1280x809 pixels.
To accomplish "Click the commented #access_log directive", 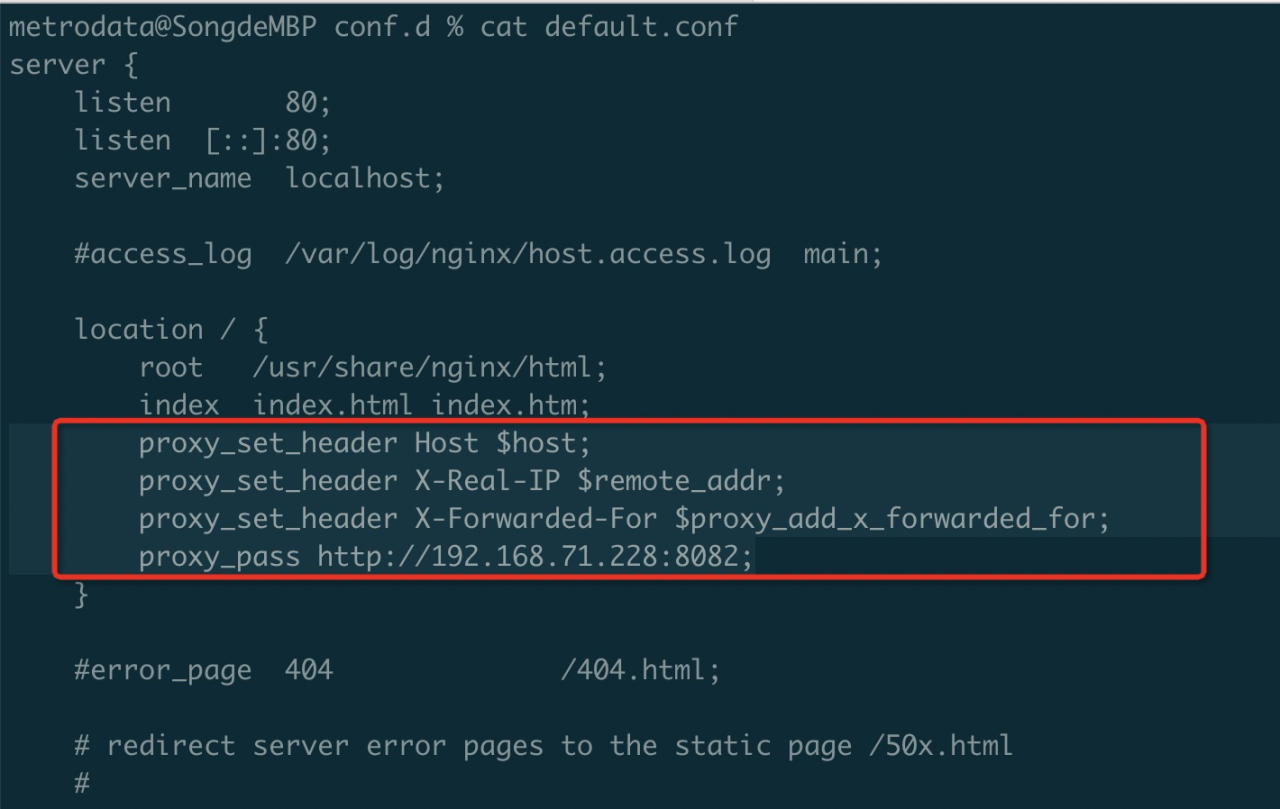I will click(163, 254).
